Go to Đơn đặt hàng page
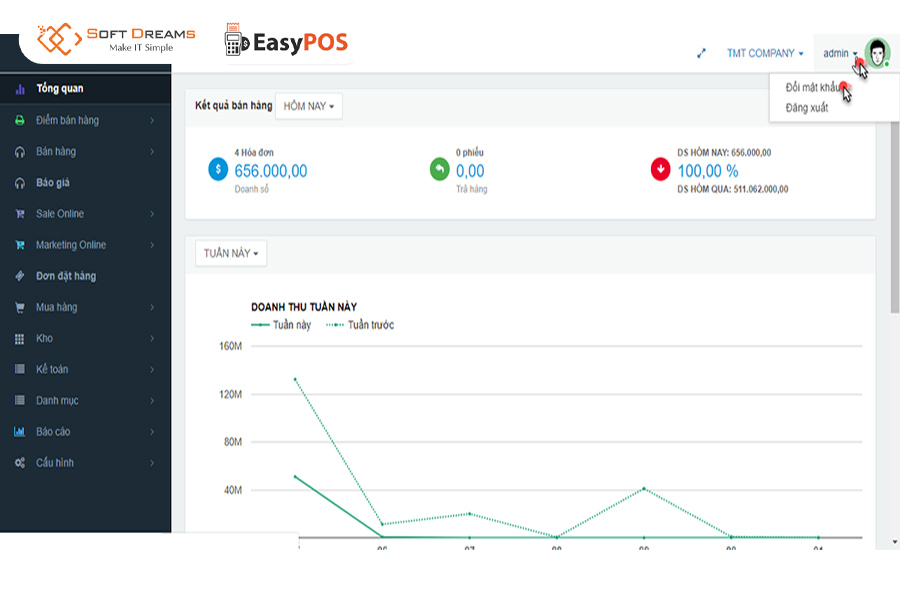The width and height of the screenshot is (900, 600). click(66, 276)
